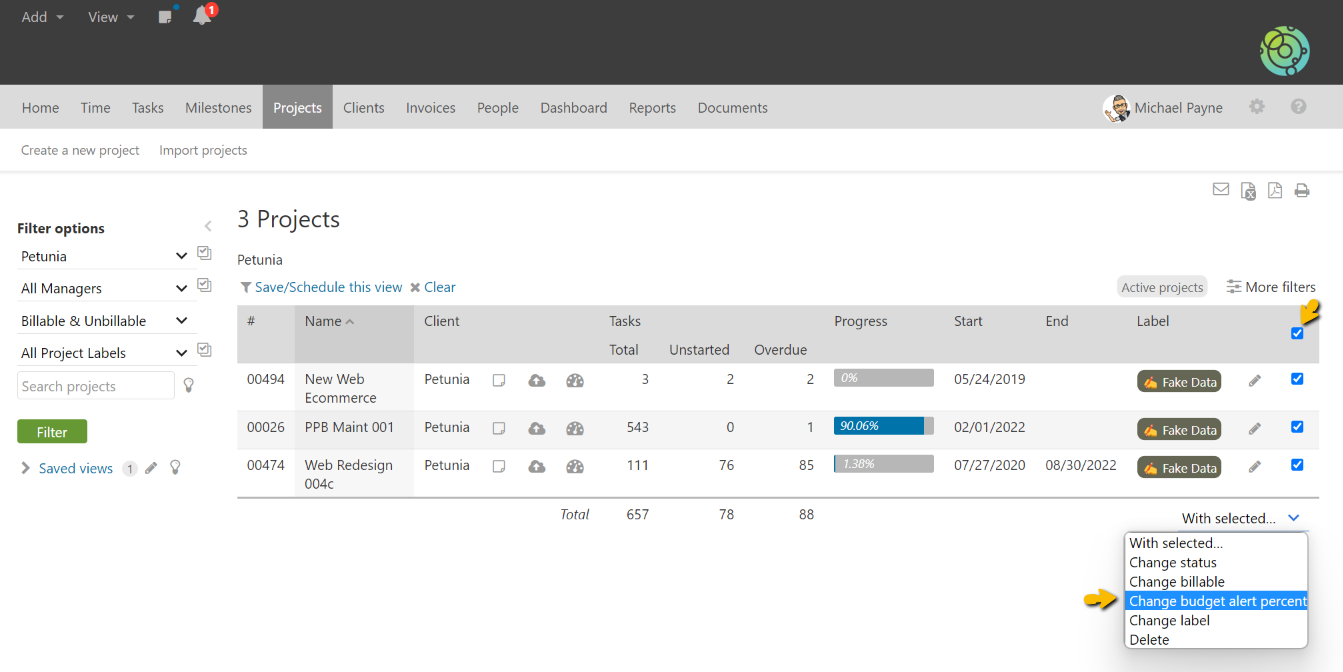Click pencil edit icon for Web Redesign 004c
Screen dimensions: 1343x672
click(x=1255, y=466)
